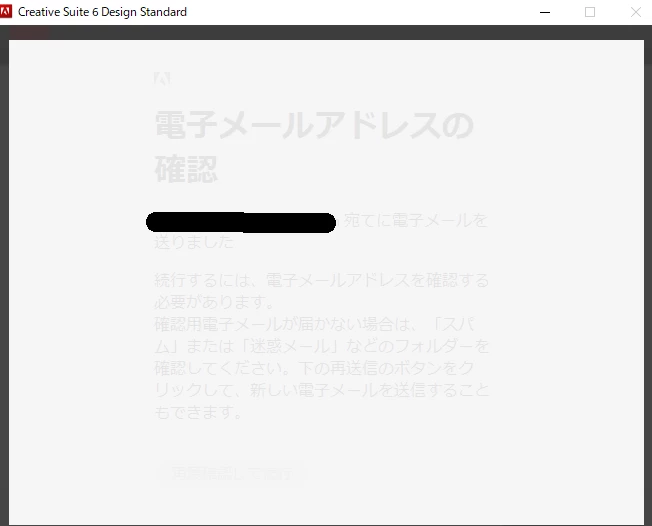Click the heading 電子メールアドレスの確認
The width and height of the screenshot is (652, 526).
pos(314,147)
